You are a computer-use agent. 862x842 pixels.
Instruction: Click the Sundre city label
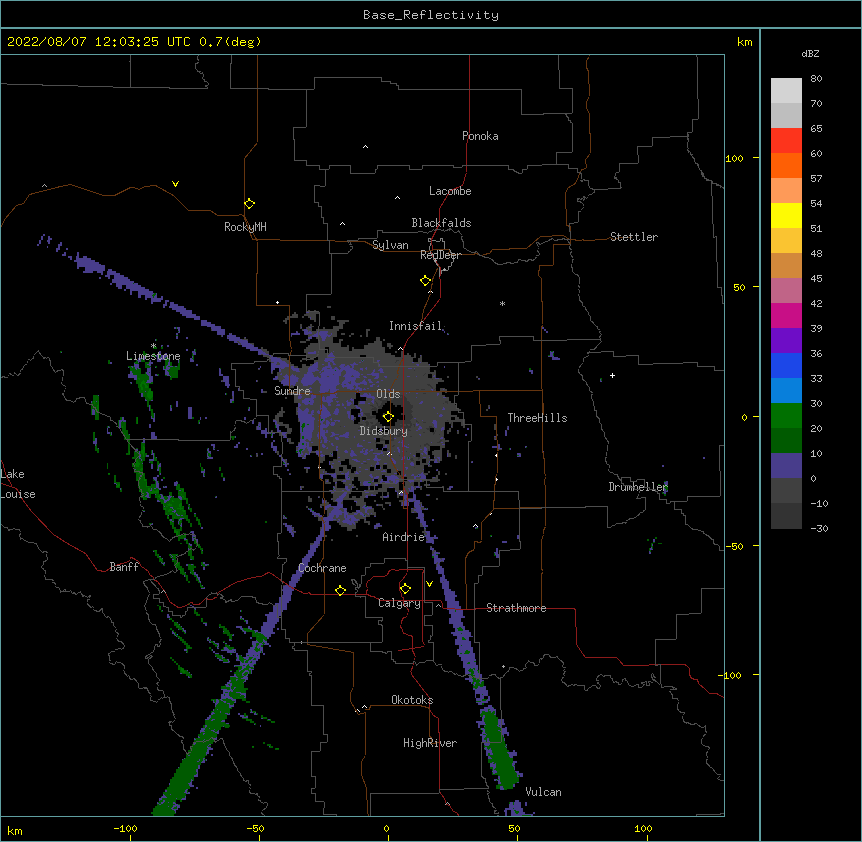[x=292, y=391]
